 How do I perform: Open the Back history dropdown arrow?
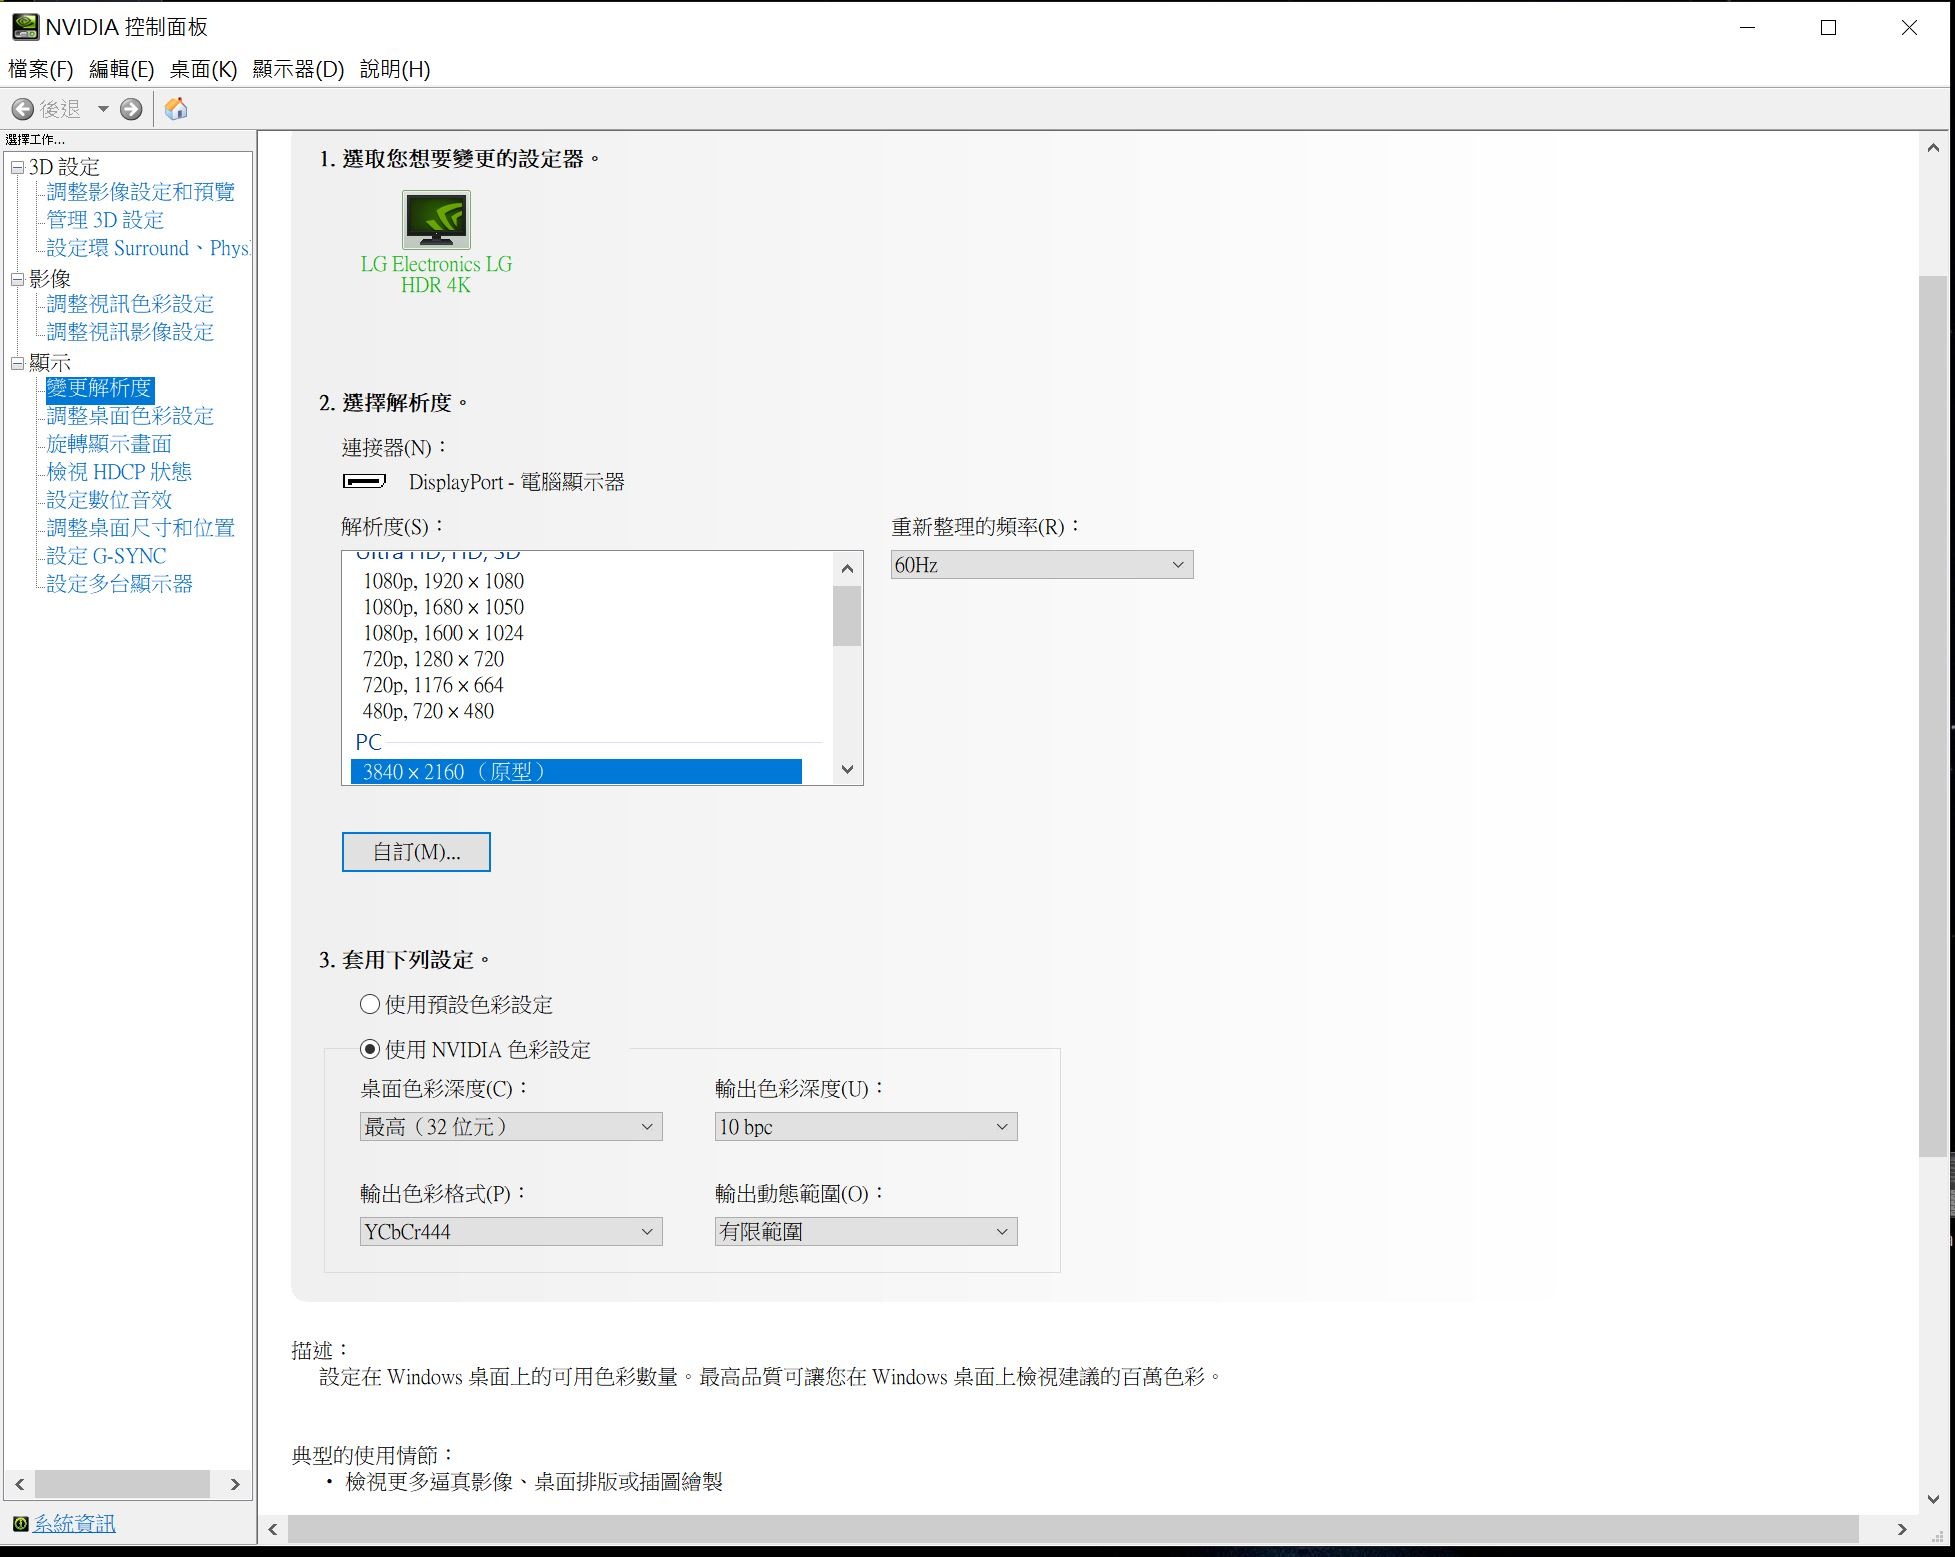103,109
